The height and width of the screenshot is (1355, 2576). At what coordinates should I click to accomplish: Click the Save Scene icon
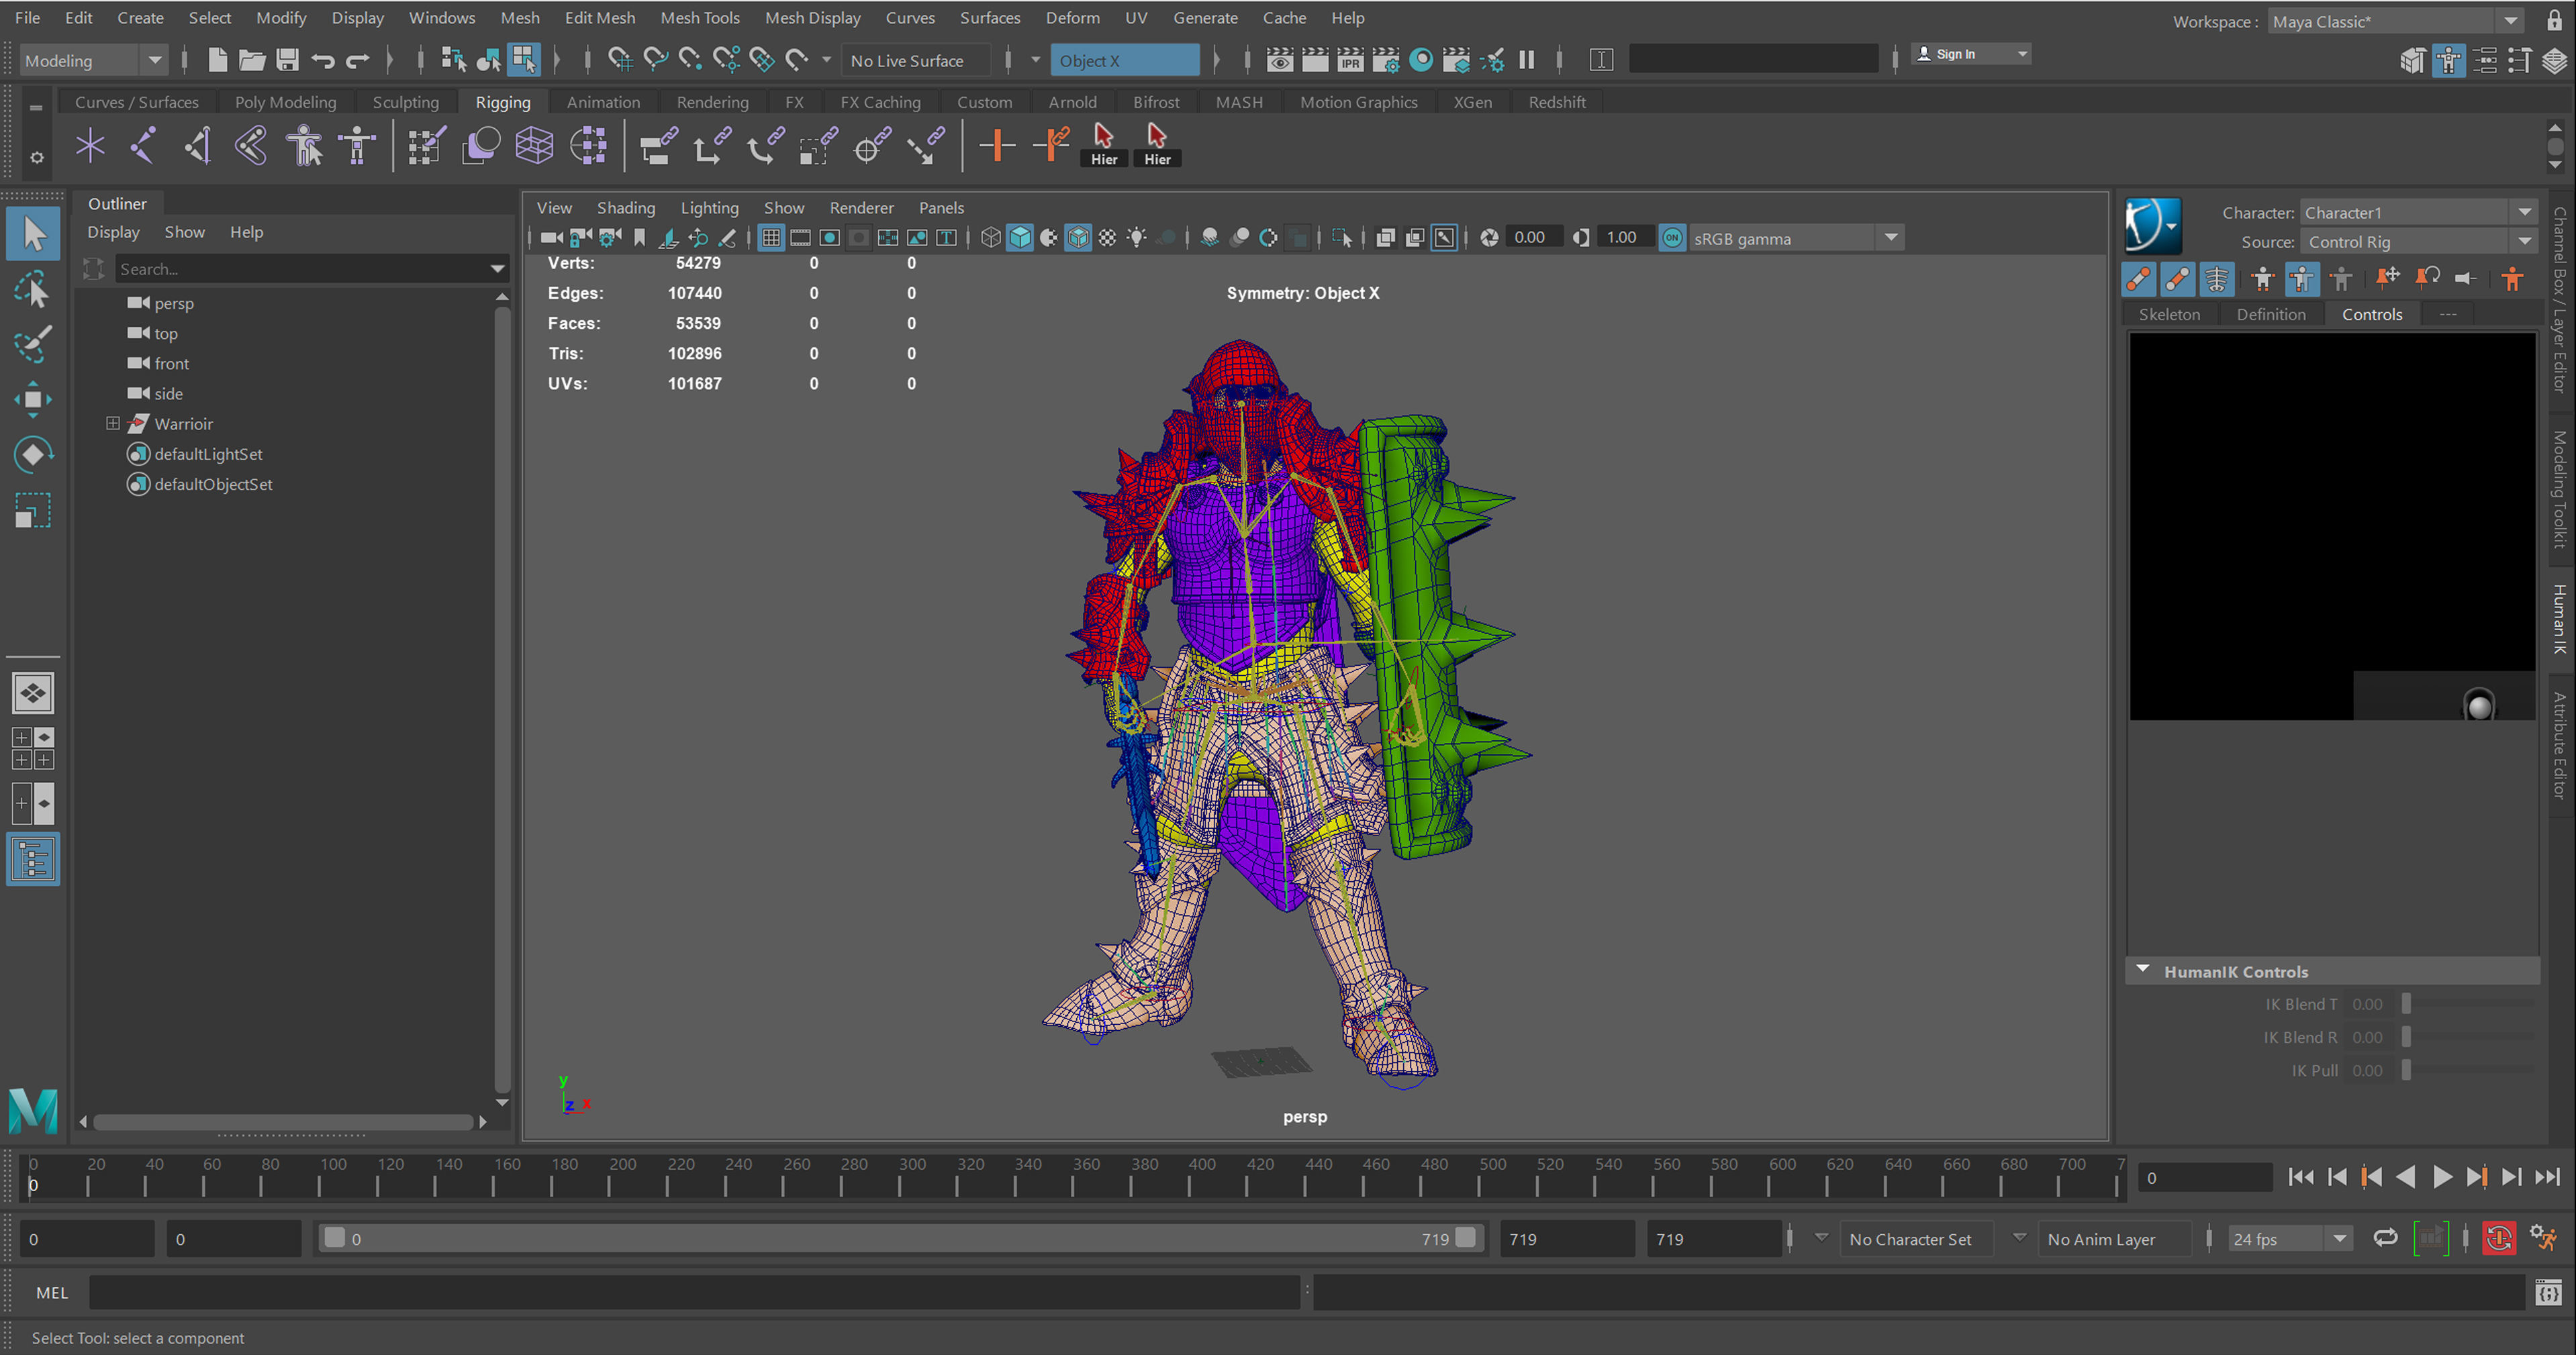coord(288,60)
